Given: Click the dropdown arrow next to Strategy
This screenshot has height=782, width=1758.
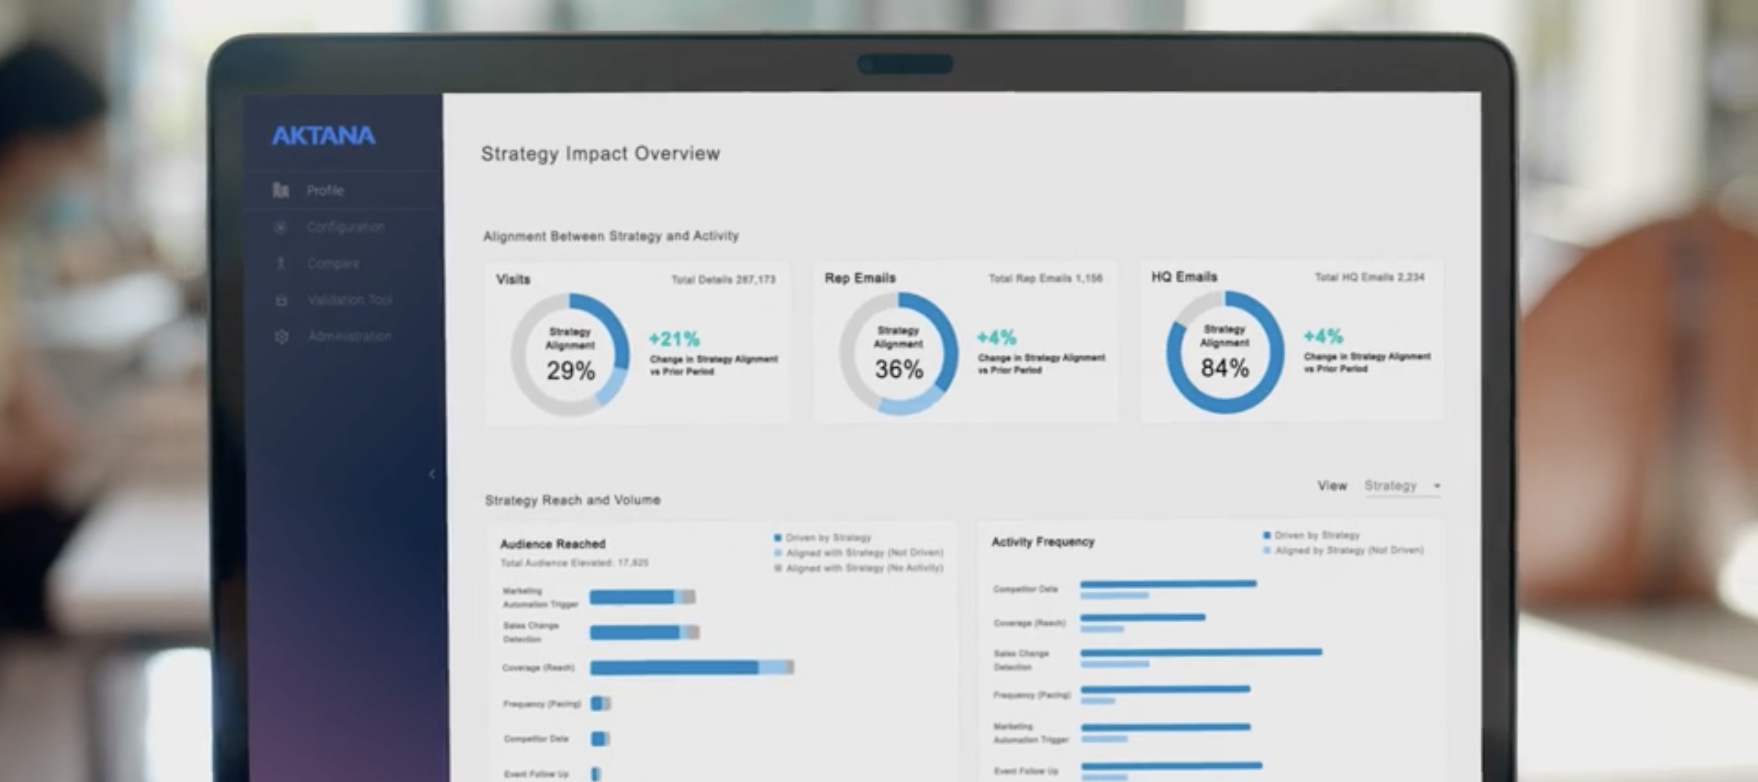Looking at the screenshot, I should point(1437,486).
